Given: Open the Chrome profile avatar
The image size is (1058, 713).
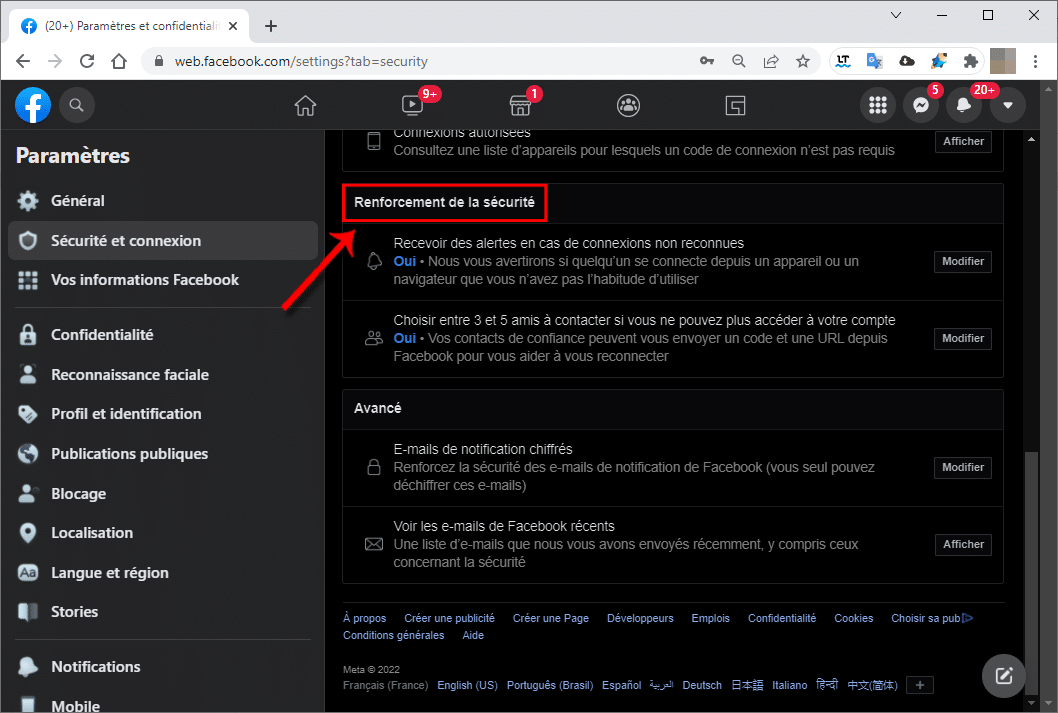Looking at the screenshot, I should (x=1003, y=61).
